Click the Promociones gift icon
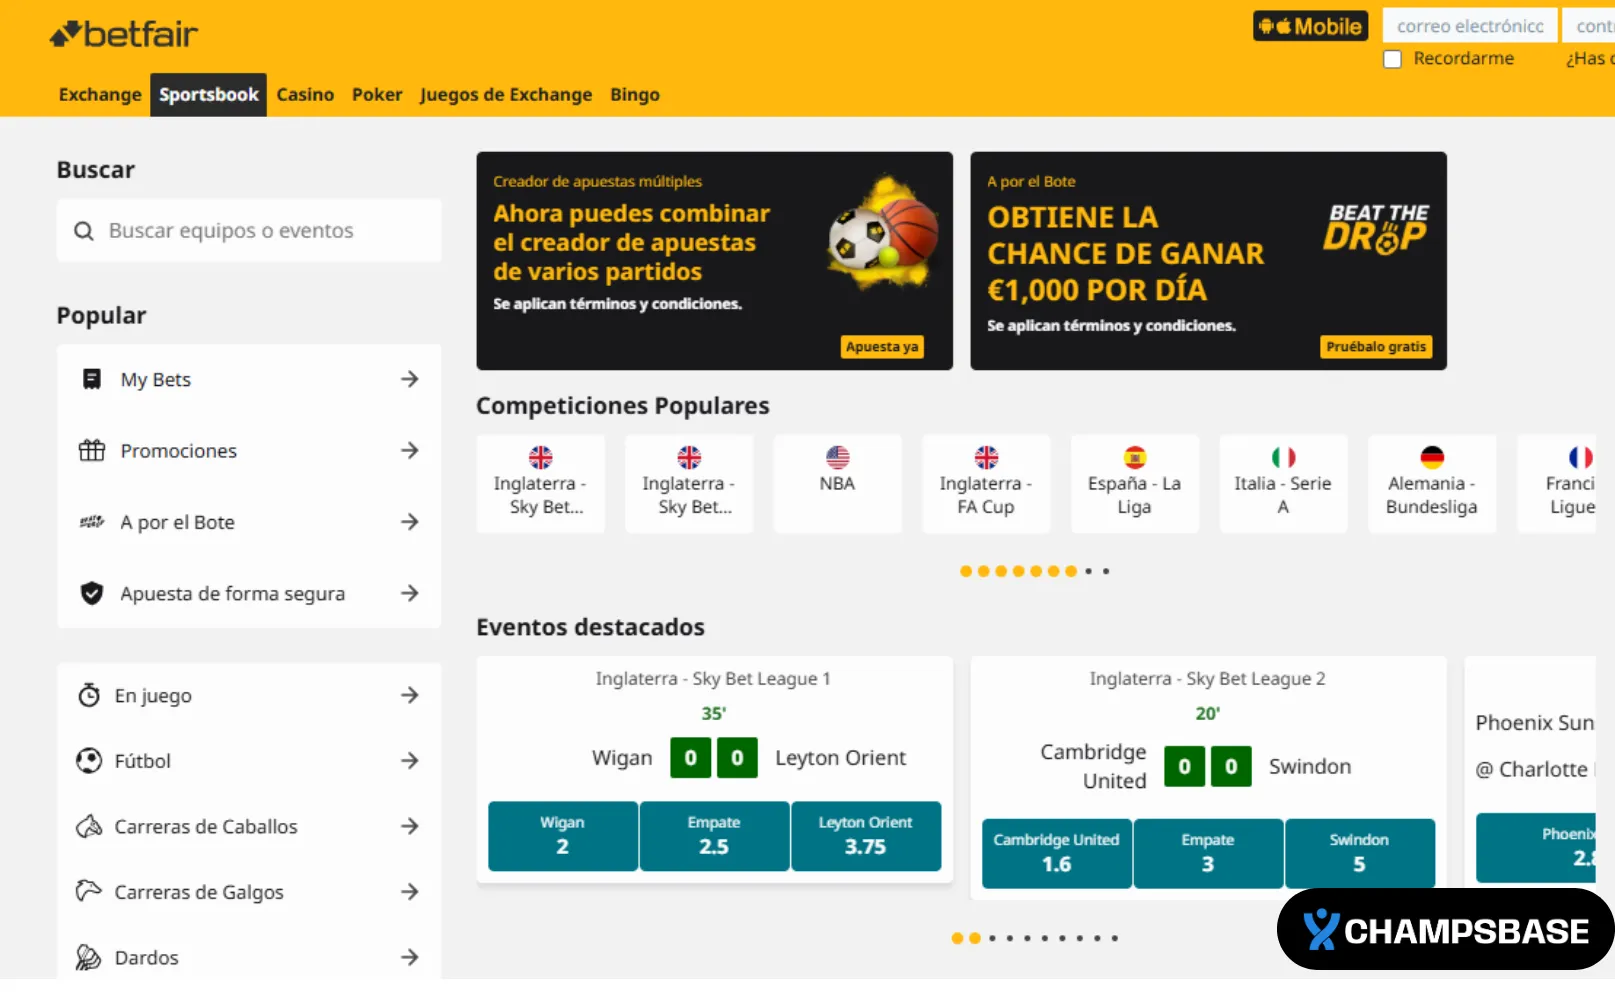Screen dimensions: 1615x993 click(x=91, y=450)
